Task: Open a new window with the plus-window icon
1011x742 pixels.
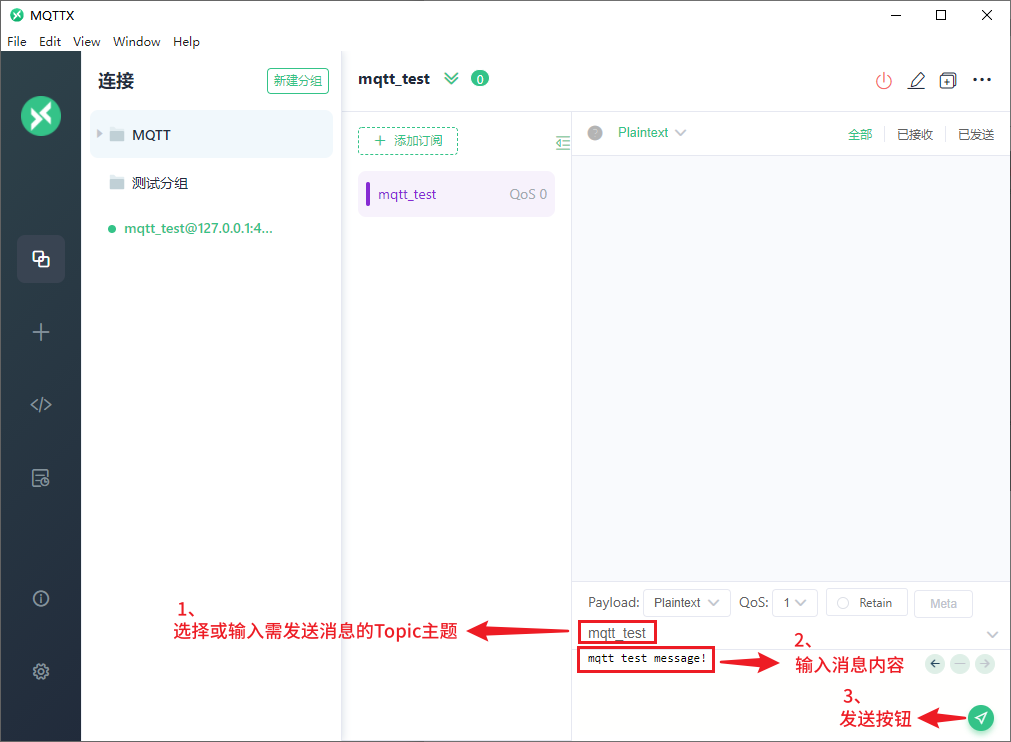Action: pyautogui.click(x=948, y=81)
